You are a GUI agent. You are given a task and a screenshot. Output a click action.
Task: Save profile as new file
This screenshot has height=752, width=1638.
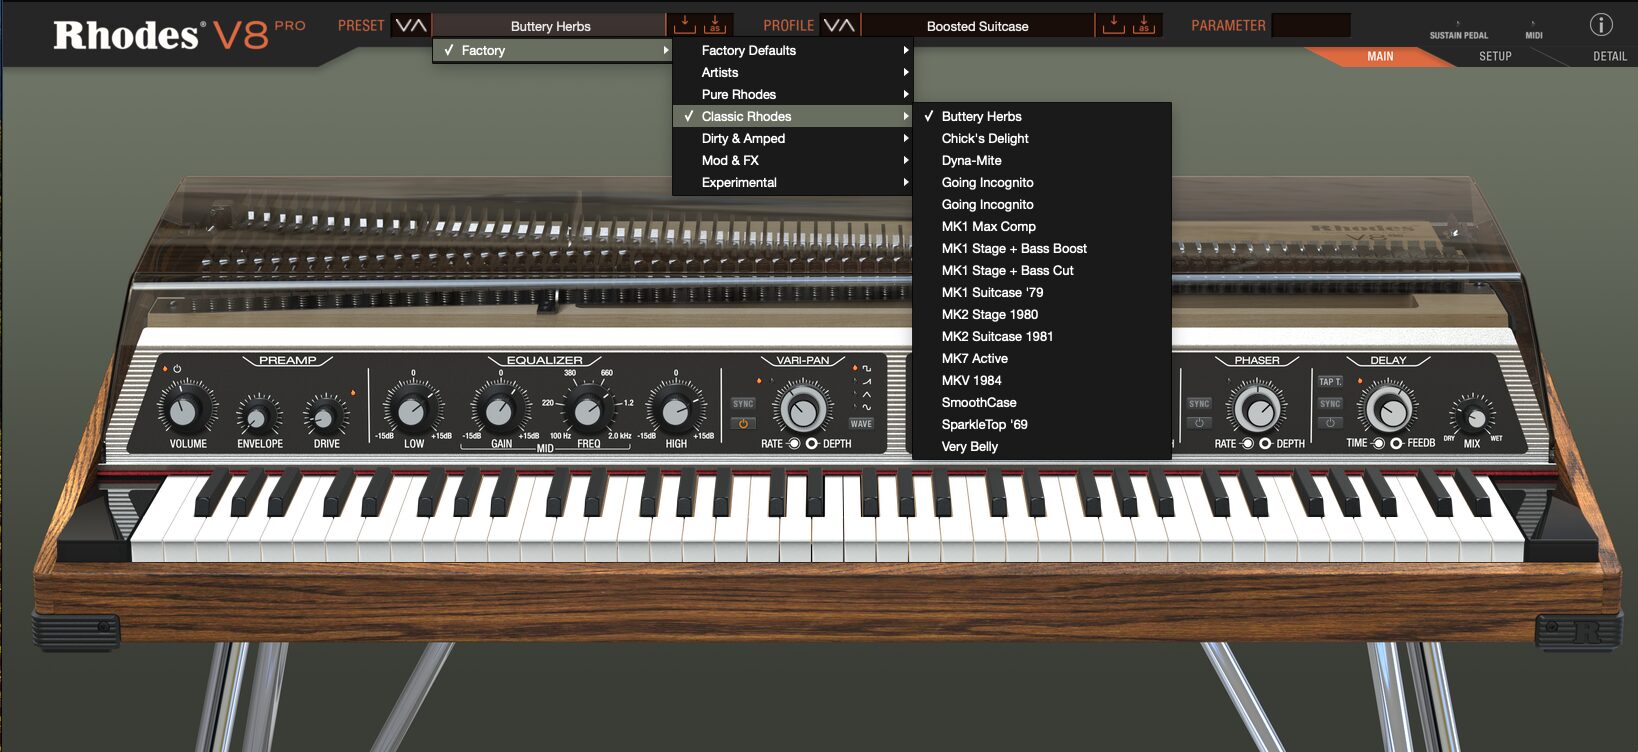pos(1145,25)
